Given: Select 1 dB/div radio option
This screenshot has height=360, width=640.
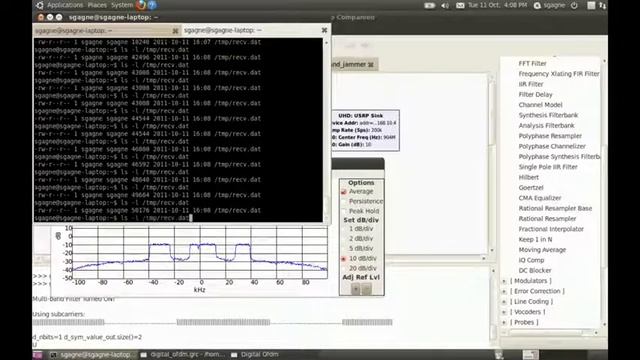Looking at the screenshot, I should (344, 229).
